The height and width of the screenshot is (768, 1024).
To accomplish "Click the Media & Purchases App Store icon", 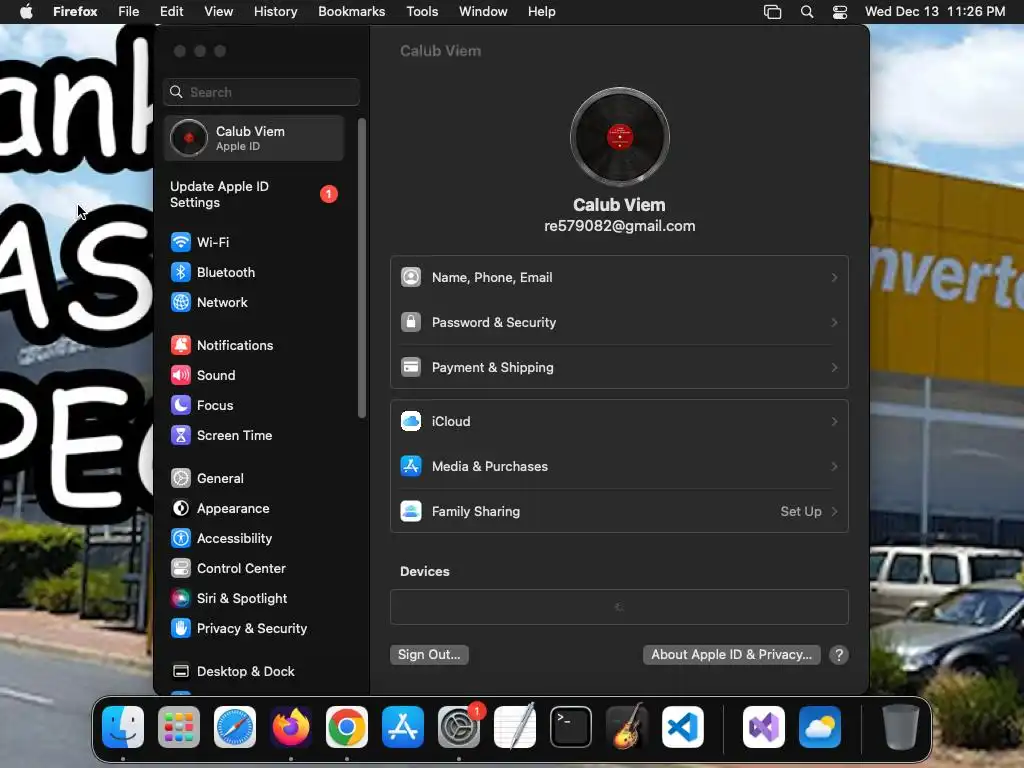I will click(x=411, y=467).
